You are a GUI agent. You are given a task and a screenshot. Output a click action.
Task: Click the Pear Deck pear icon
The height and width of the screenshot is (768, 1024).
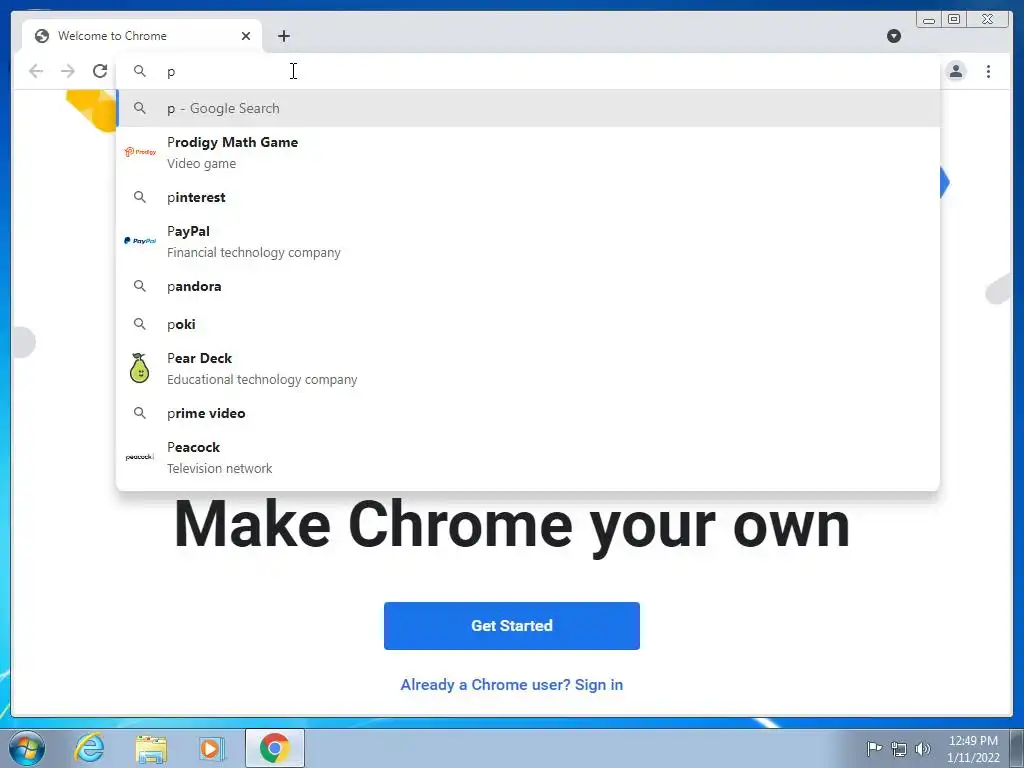139,368
